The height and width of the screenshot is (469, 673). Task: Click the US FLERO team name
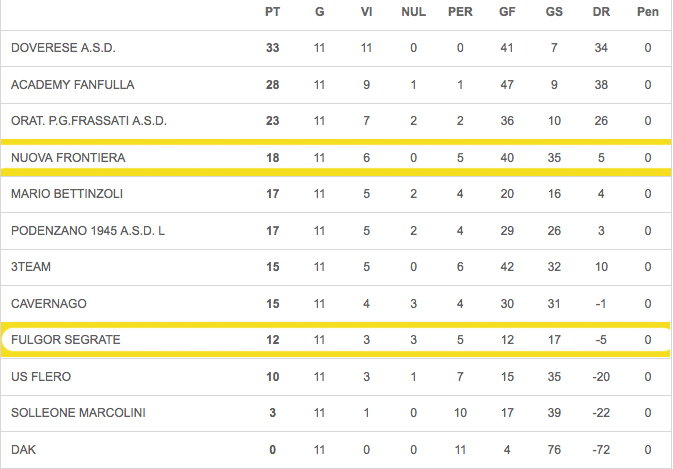coord(41,377)
